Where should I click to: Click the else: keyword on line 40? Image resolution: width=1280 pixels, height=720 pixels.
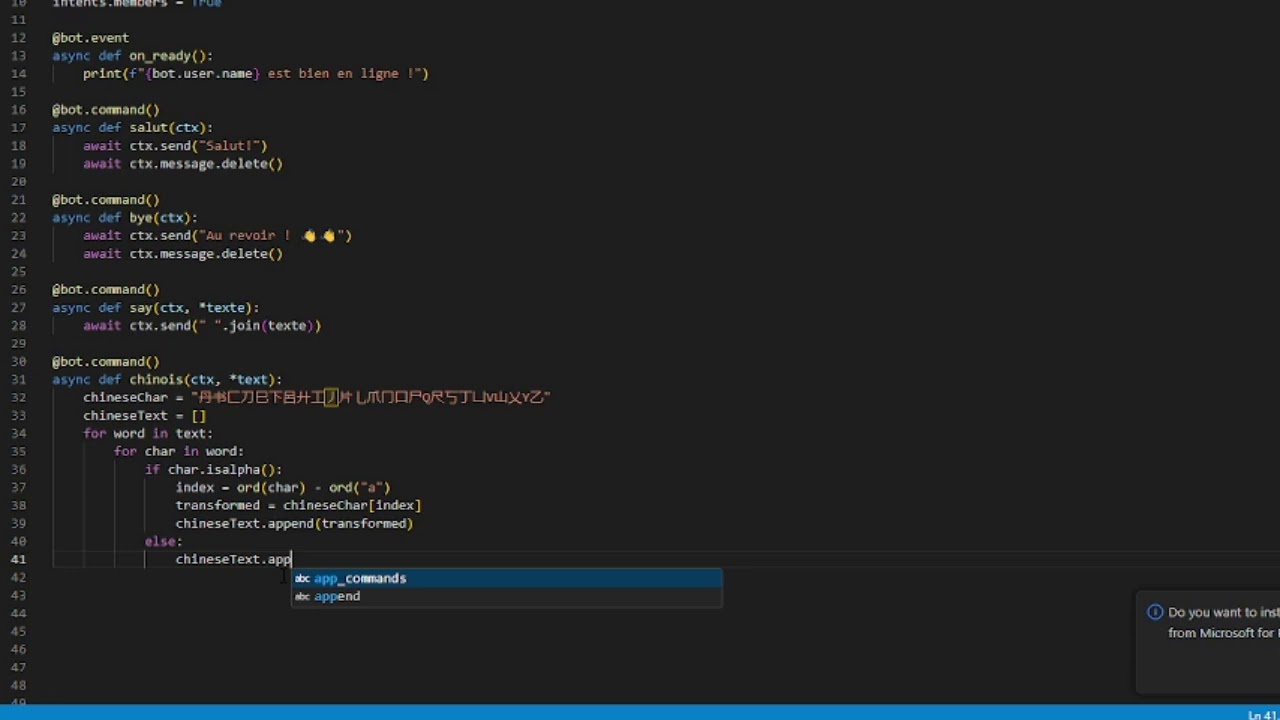163,542
